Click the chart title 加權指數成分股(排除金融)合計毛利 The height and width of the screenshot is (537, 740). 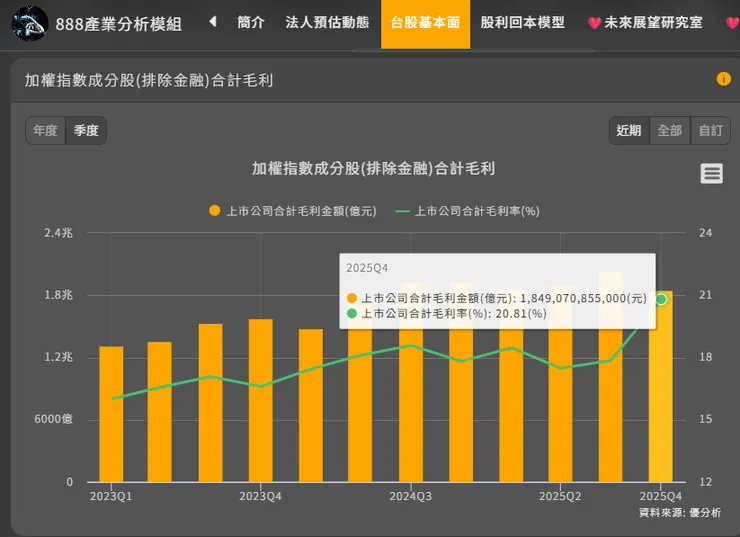tap(373, 168)
